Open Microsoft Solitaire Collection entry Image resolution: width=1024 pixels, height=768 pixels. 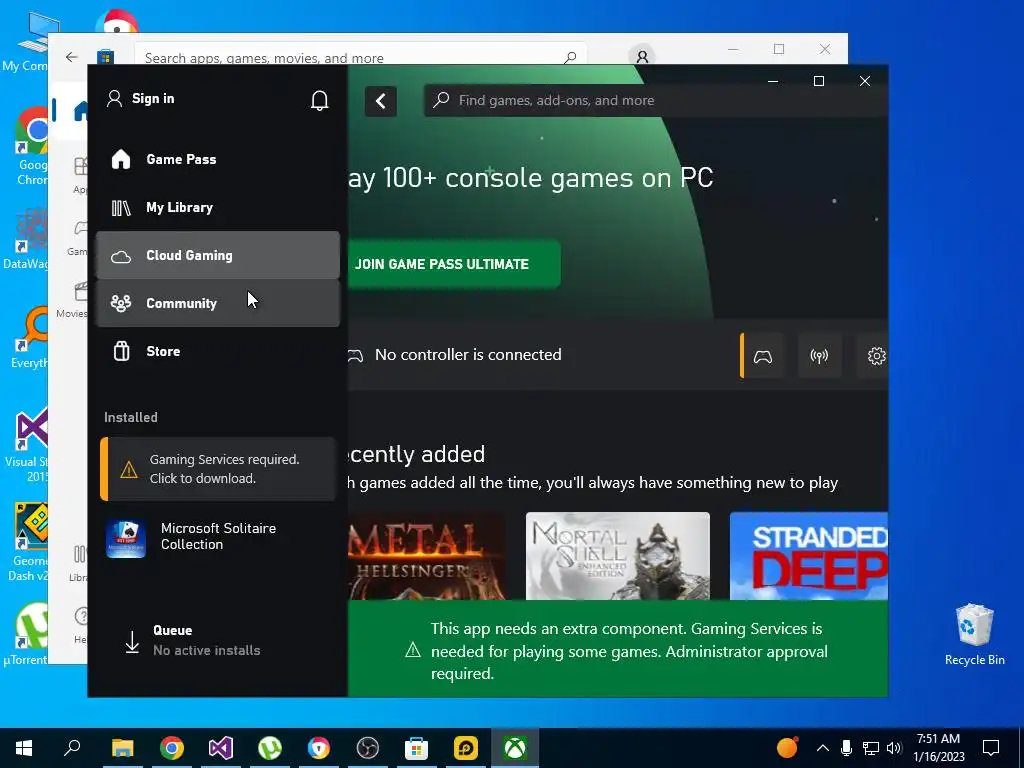click(217, 537)
